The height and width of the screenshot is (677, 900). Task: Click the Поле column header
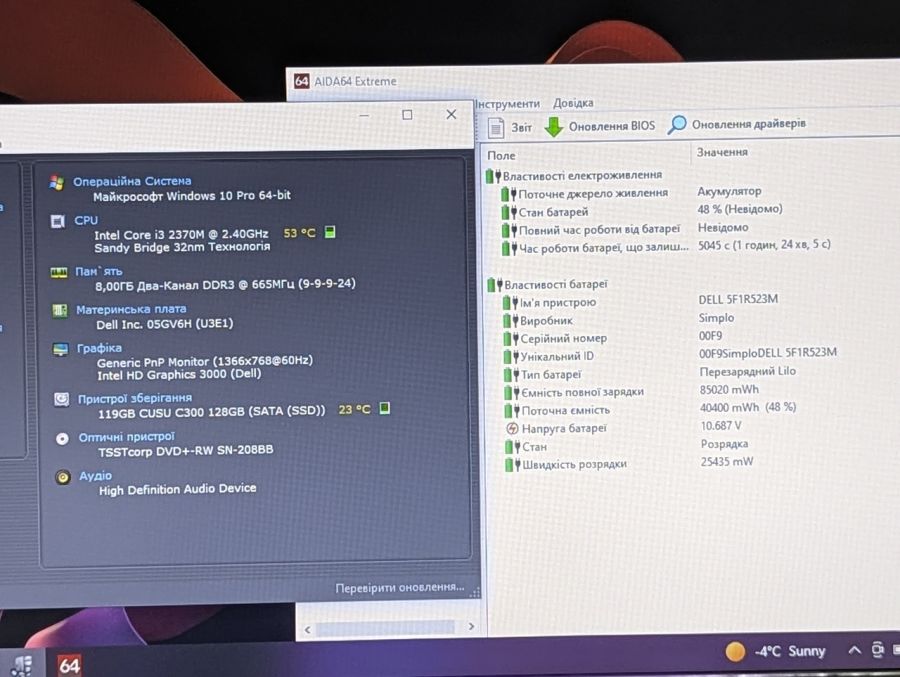[501, 156]
